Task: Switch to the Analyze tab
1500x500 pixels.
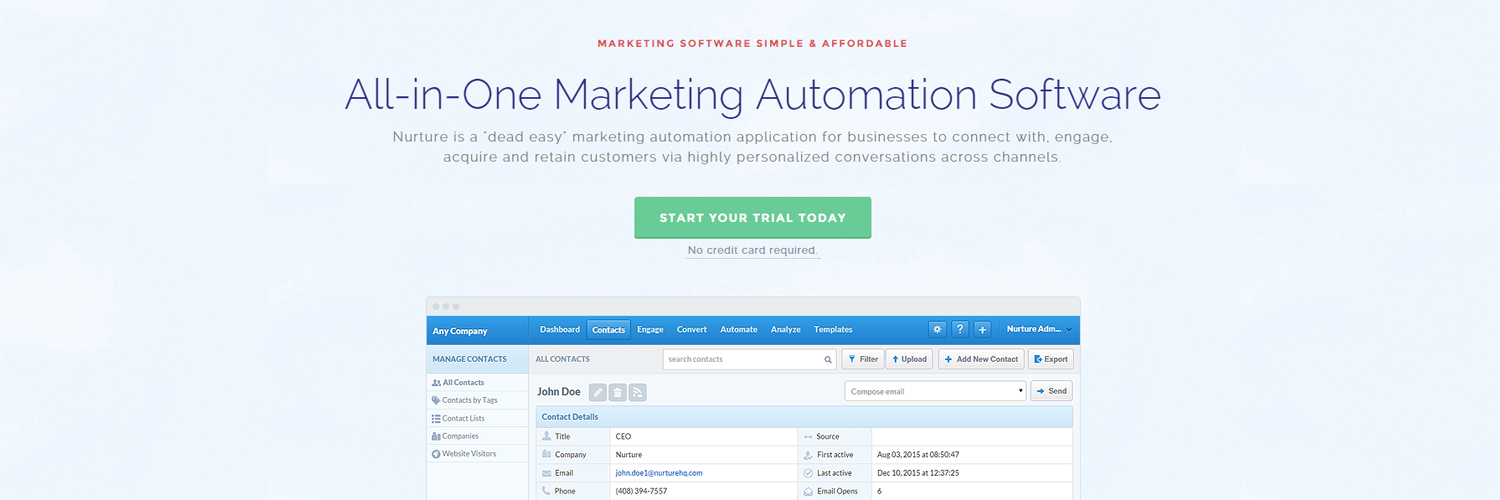Action: [786, 329]
